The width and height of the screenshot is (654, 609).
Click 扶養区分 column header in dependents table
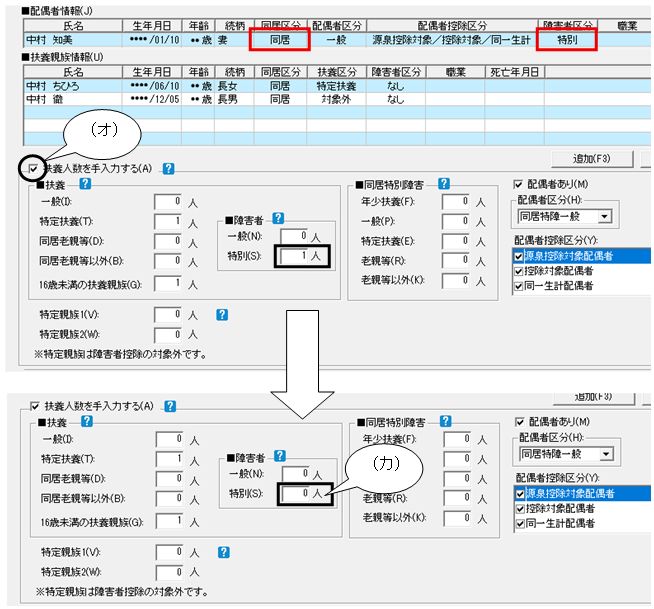tap(337, 72)
